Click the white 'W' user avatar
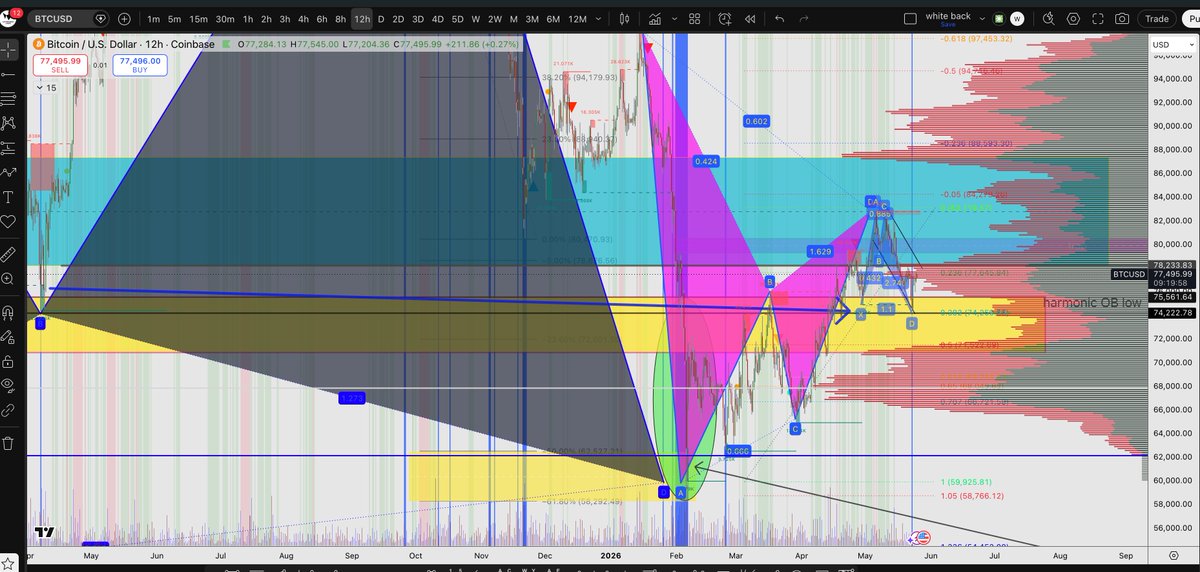1200x572 pixels. 1017,18
